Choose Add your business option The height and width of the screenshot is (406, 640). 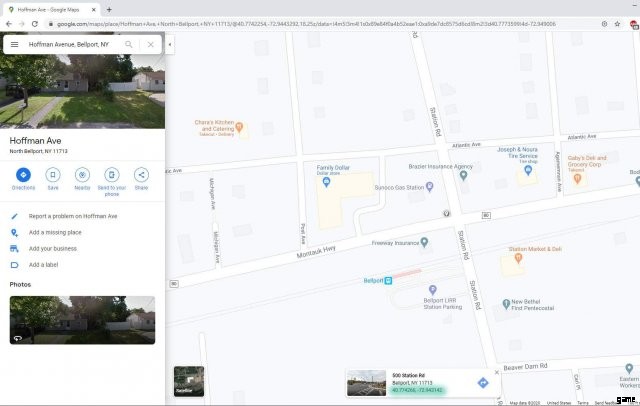click(53, 248)
